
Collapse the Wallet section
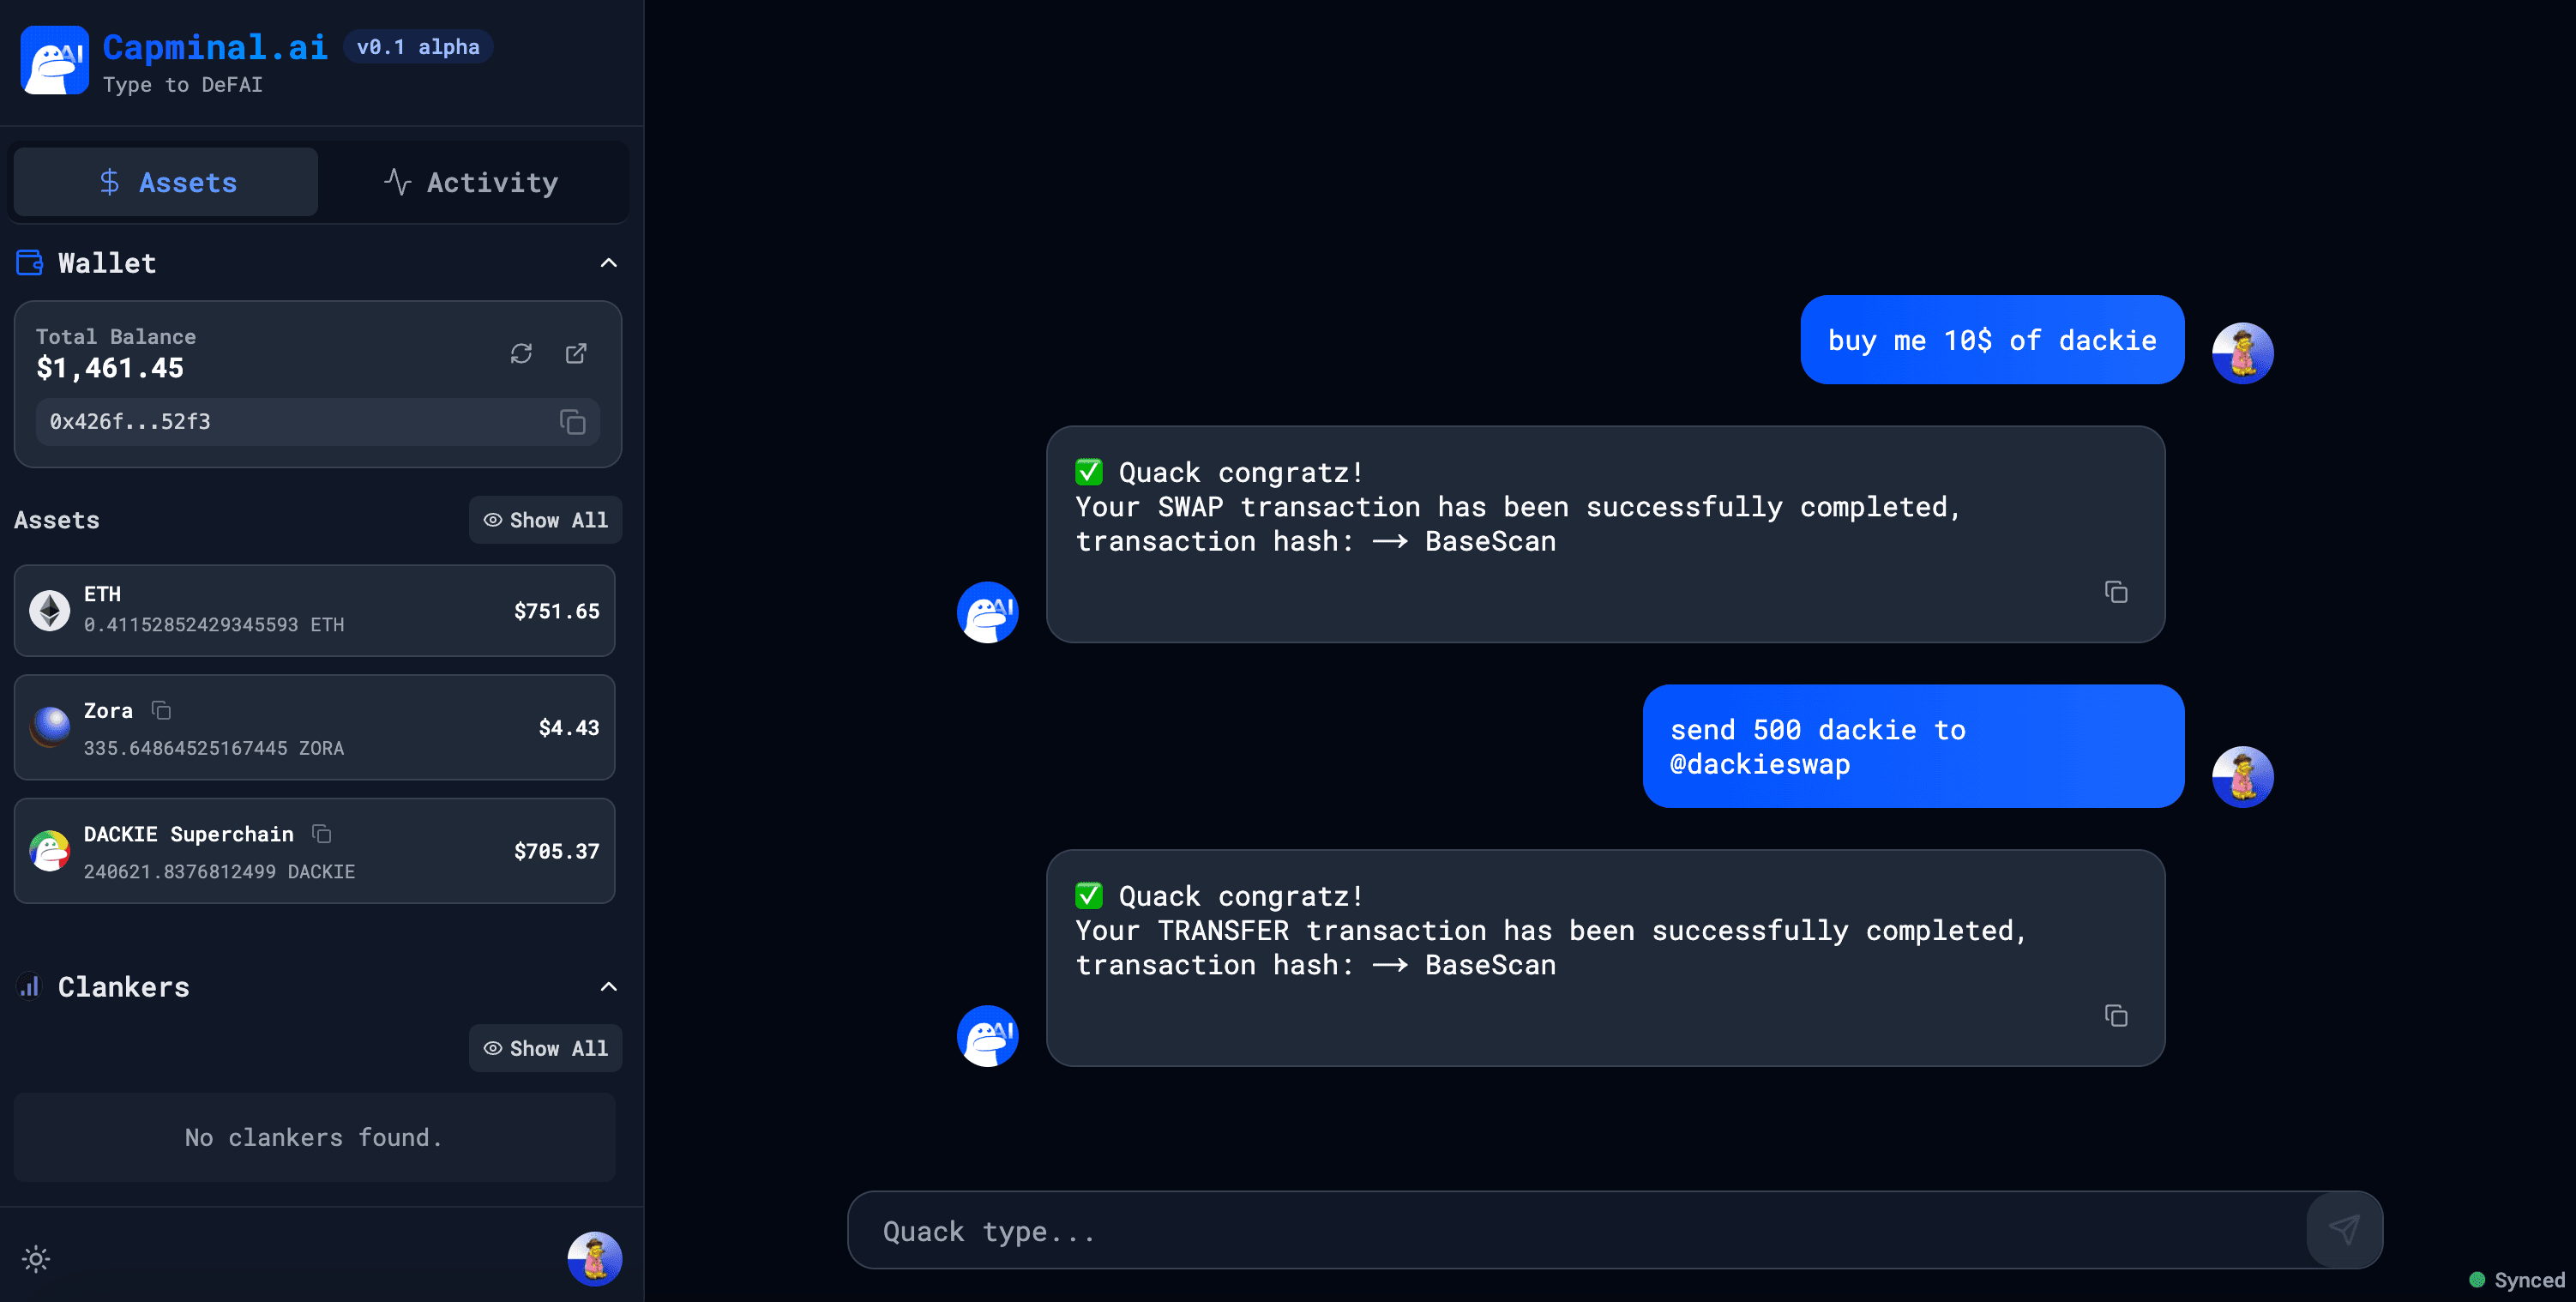pos(608,263)
